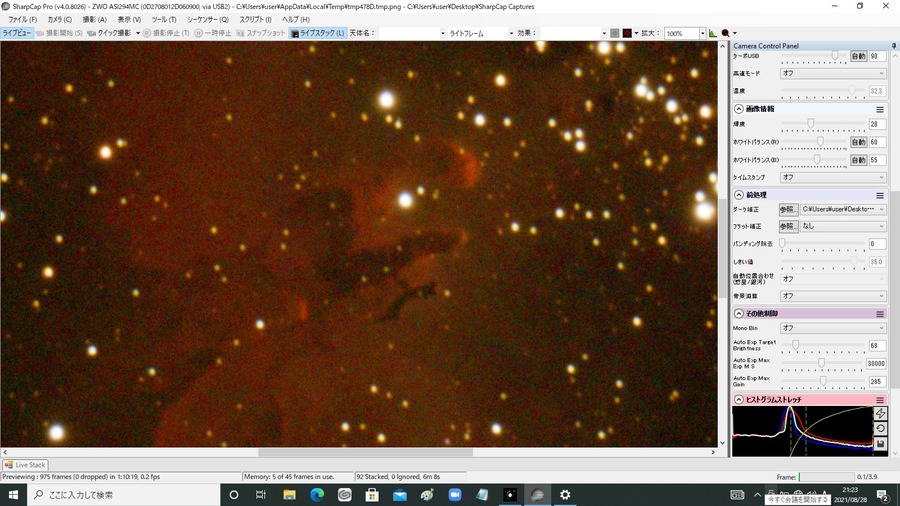
Task: Pin the Camera Control Panel
Action: point(894,45)
